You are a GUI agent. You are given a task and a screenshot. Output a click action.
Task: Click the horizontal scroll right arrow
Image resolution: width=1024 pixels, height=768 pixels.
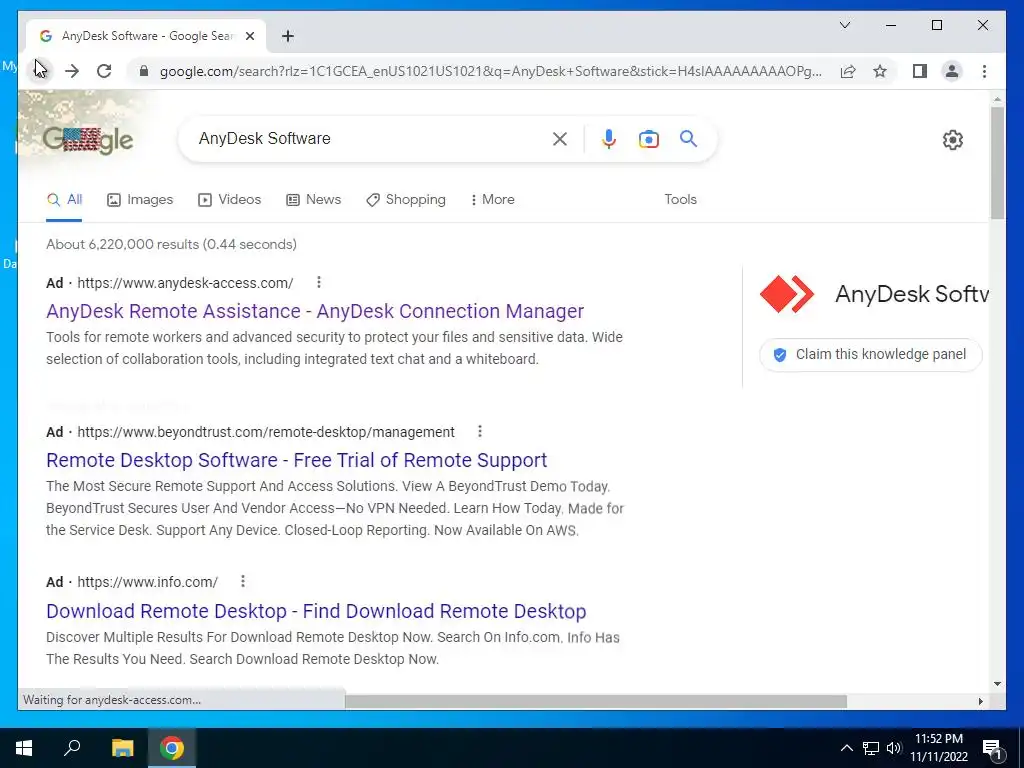click(x=980, y=701)
